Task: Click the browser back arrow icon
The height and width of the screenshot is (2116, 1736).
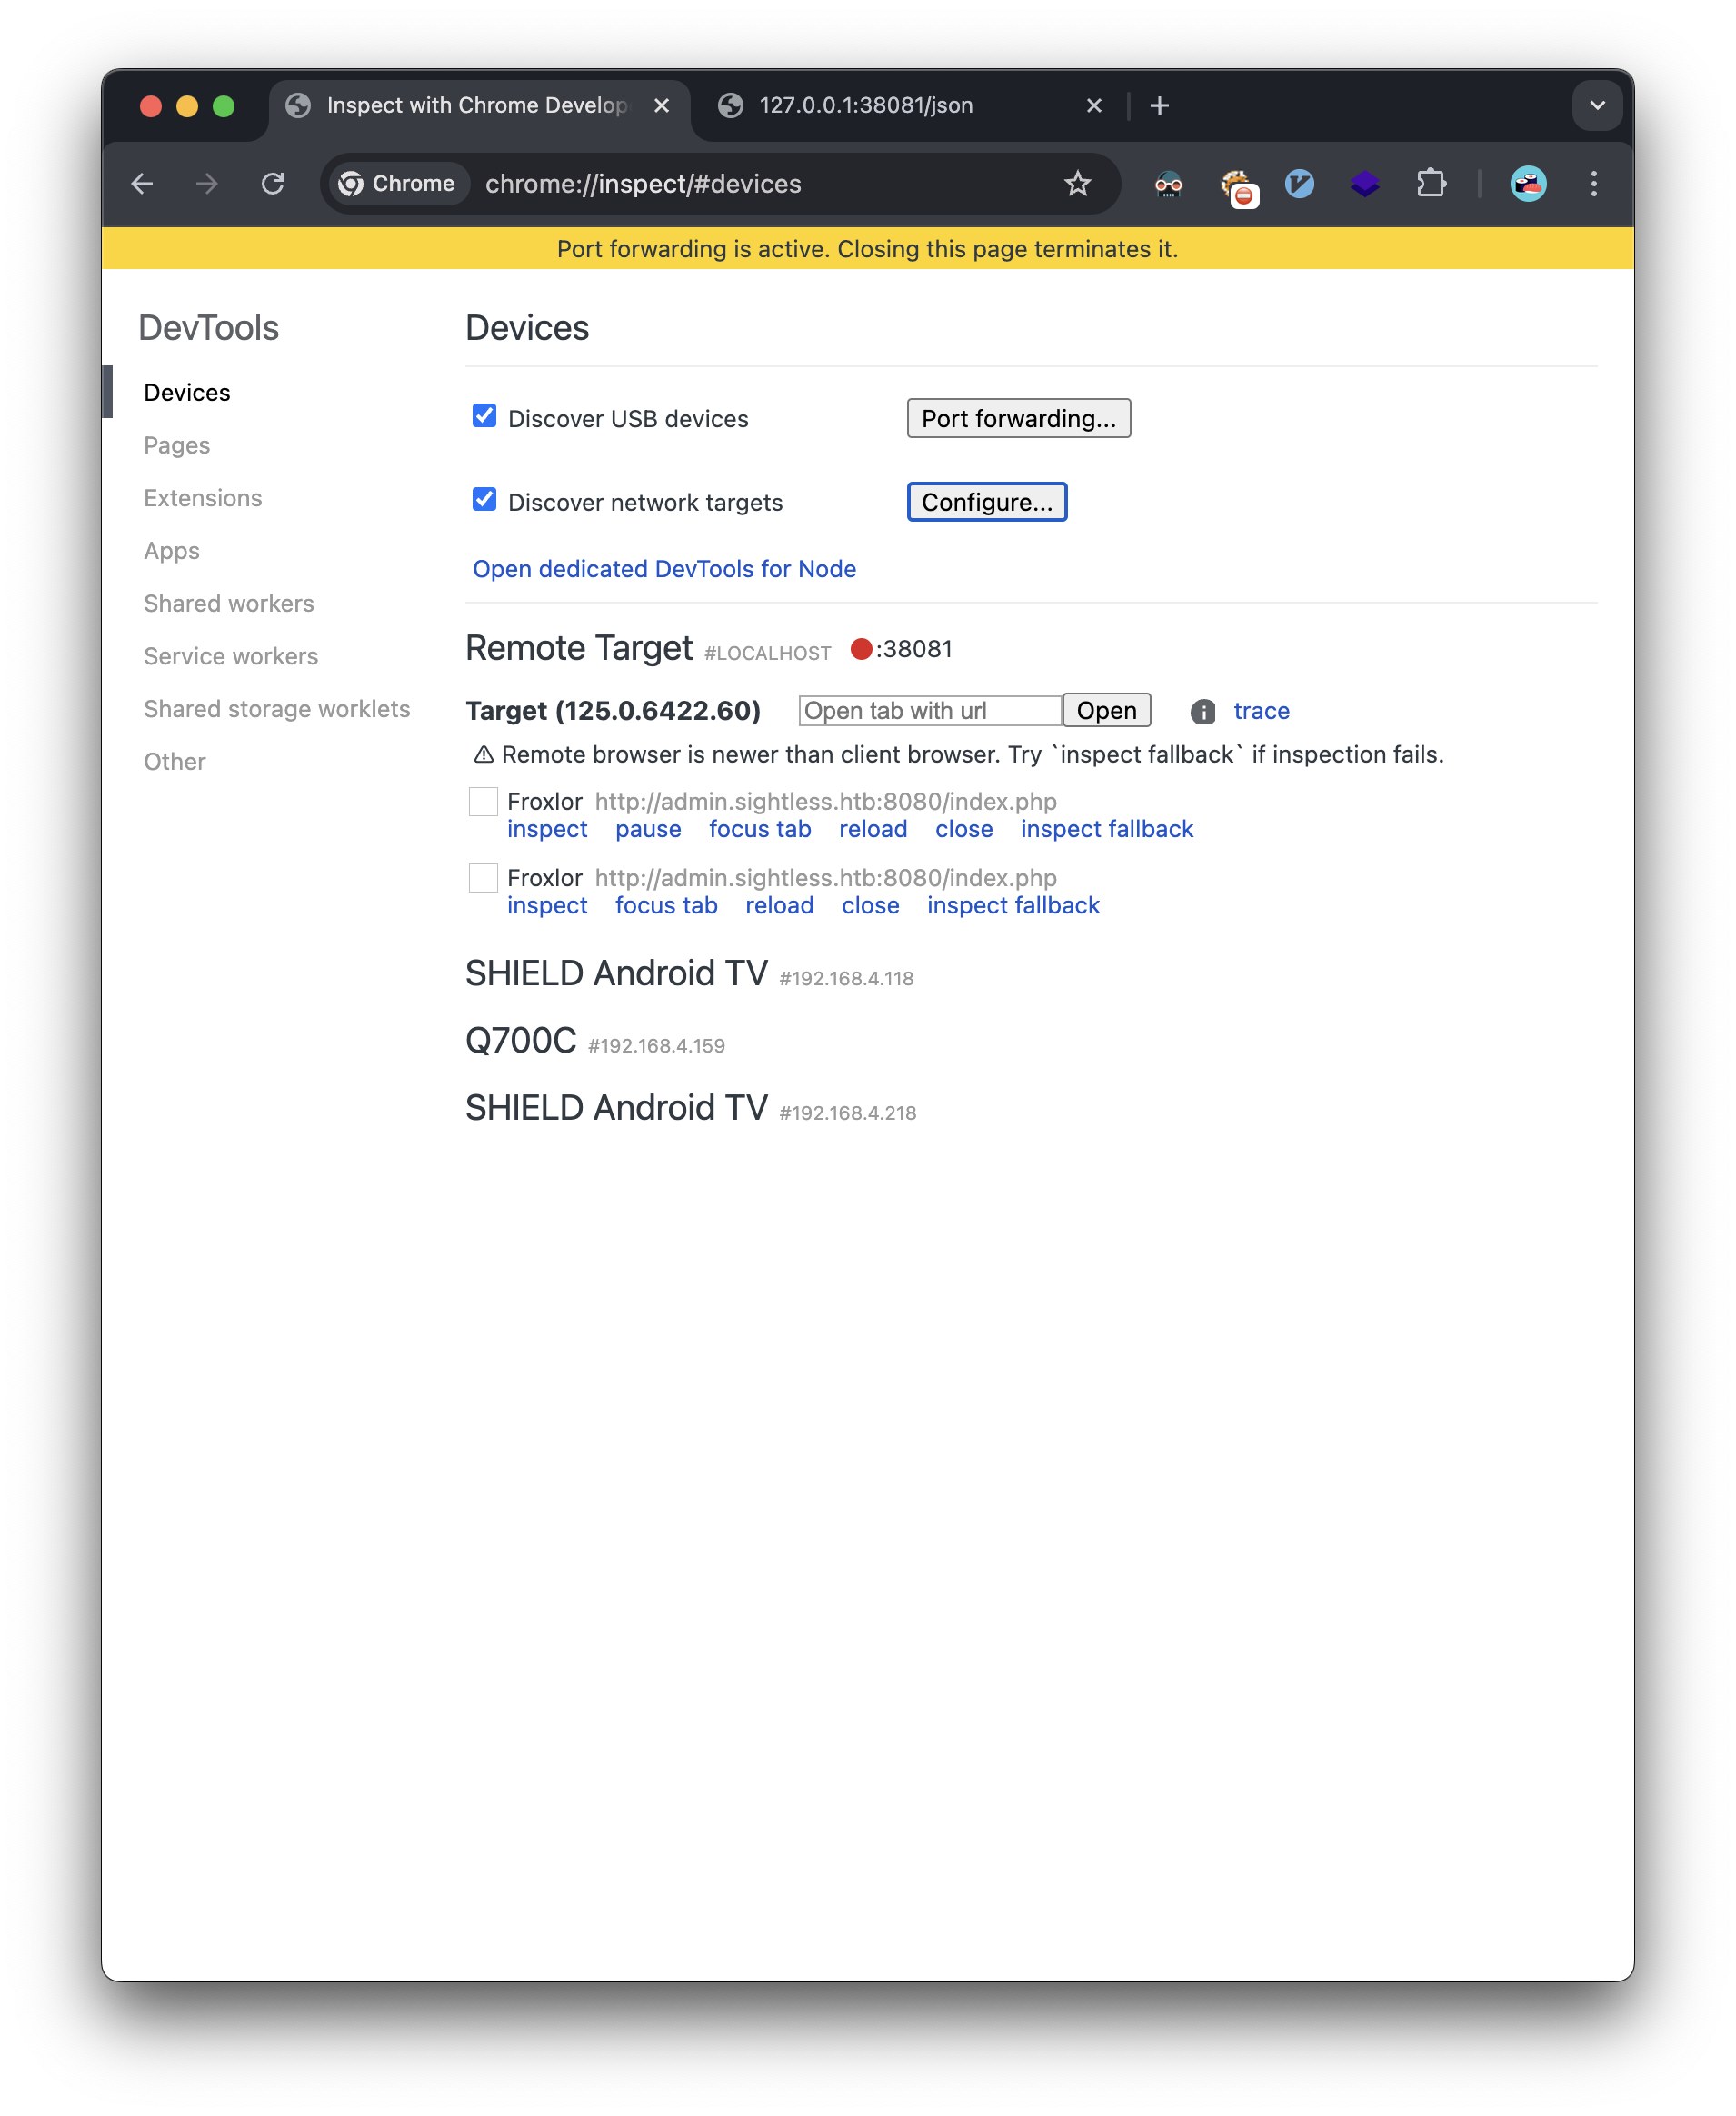Action: pos(142,184)
